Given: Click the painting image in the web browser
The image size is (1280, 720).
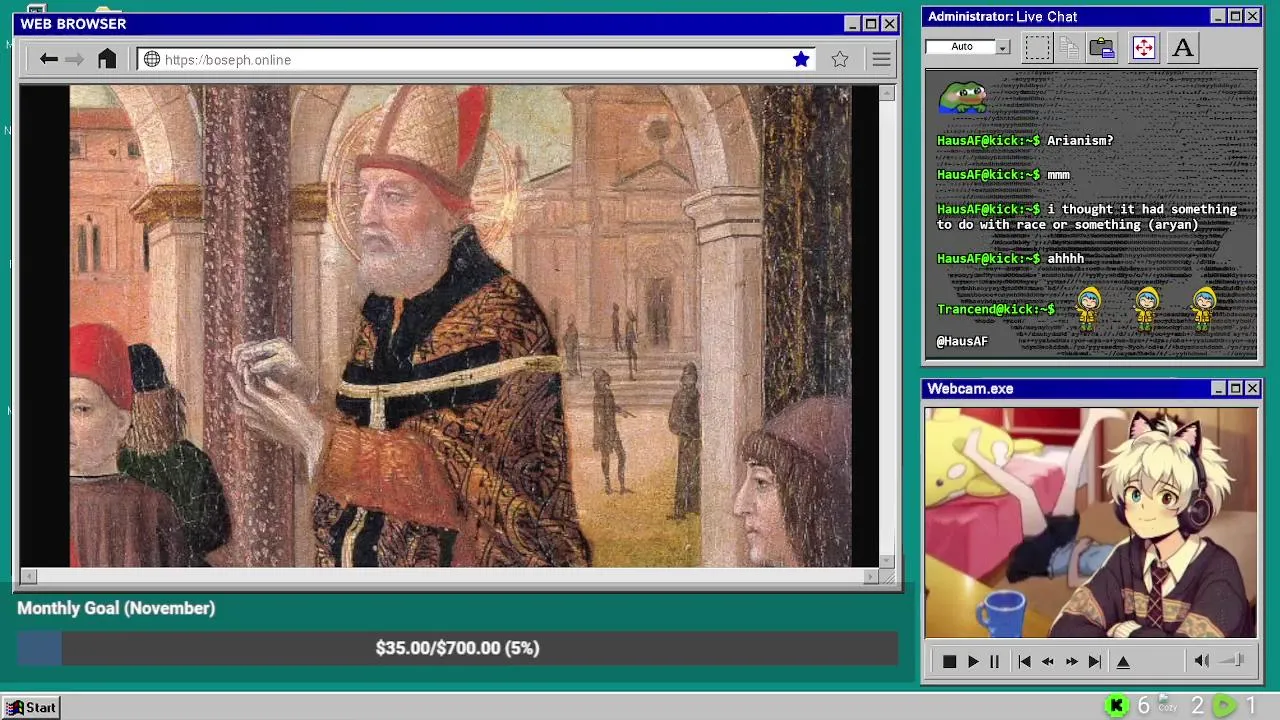Looking at the screenshot, I should [x=460, y=326].
